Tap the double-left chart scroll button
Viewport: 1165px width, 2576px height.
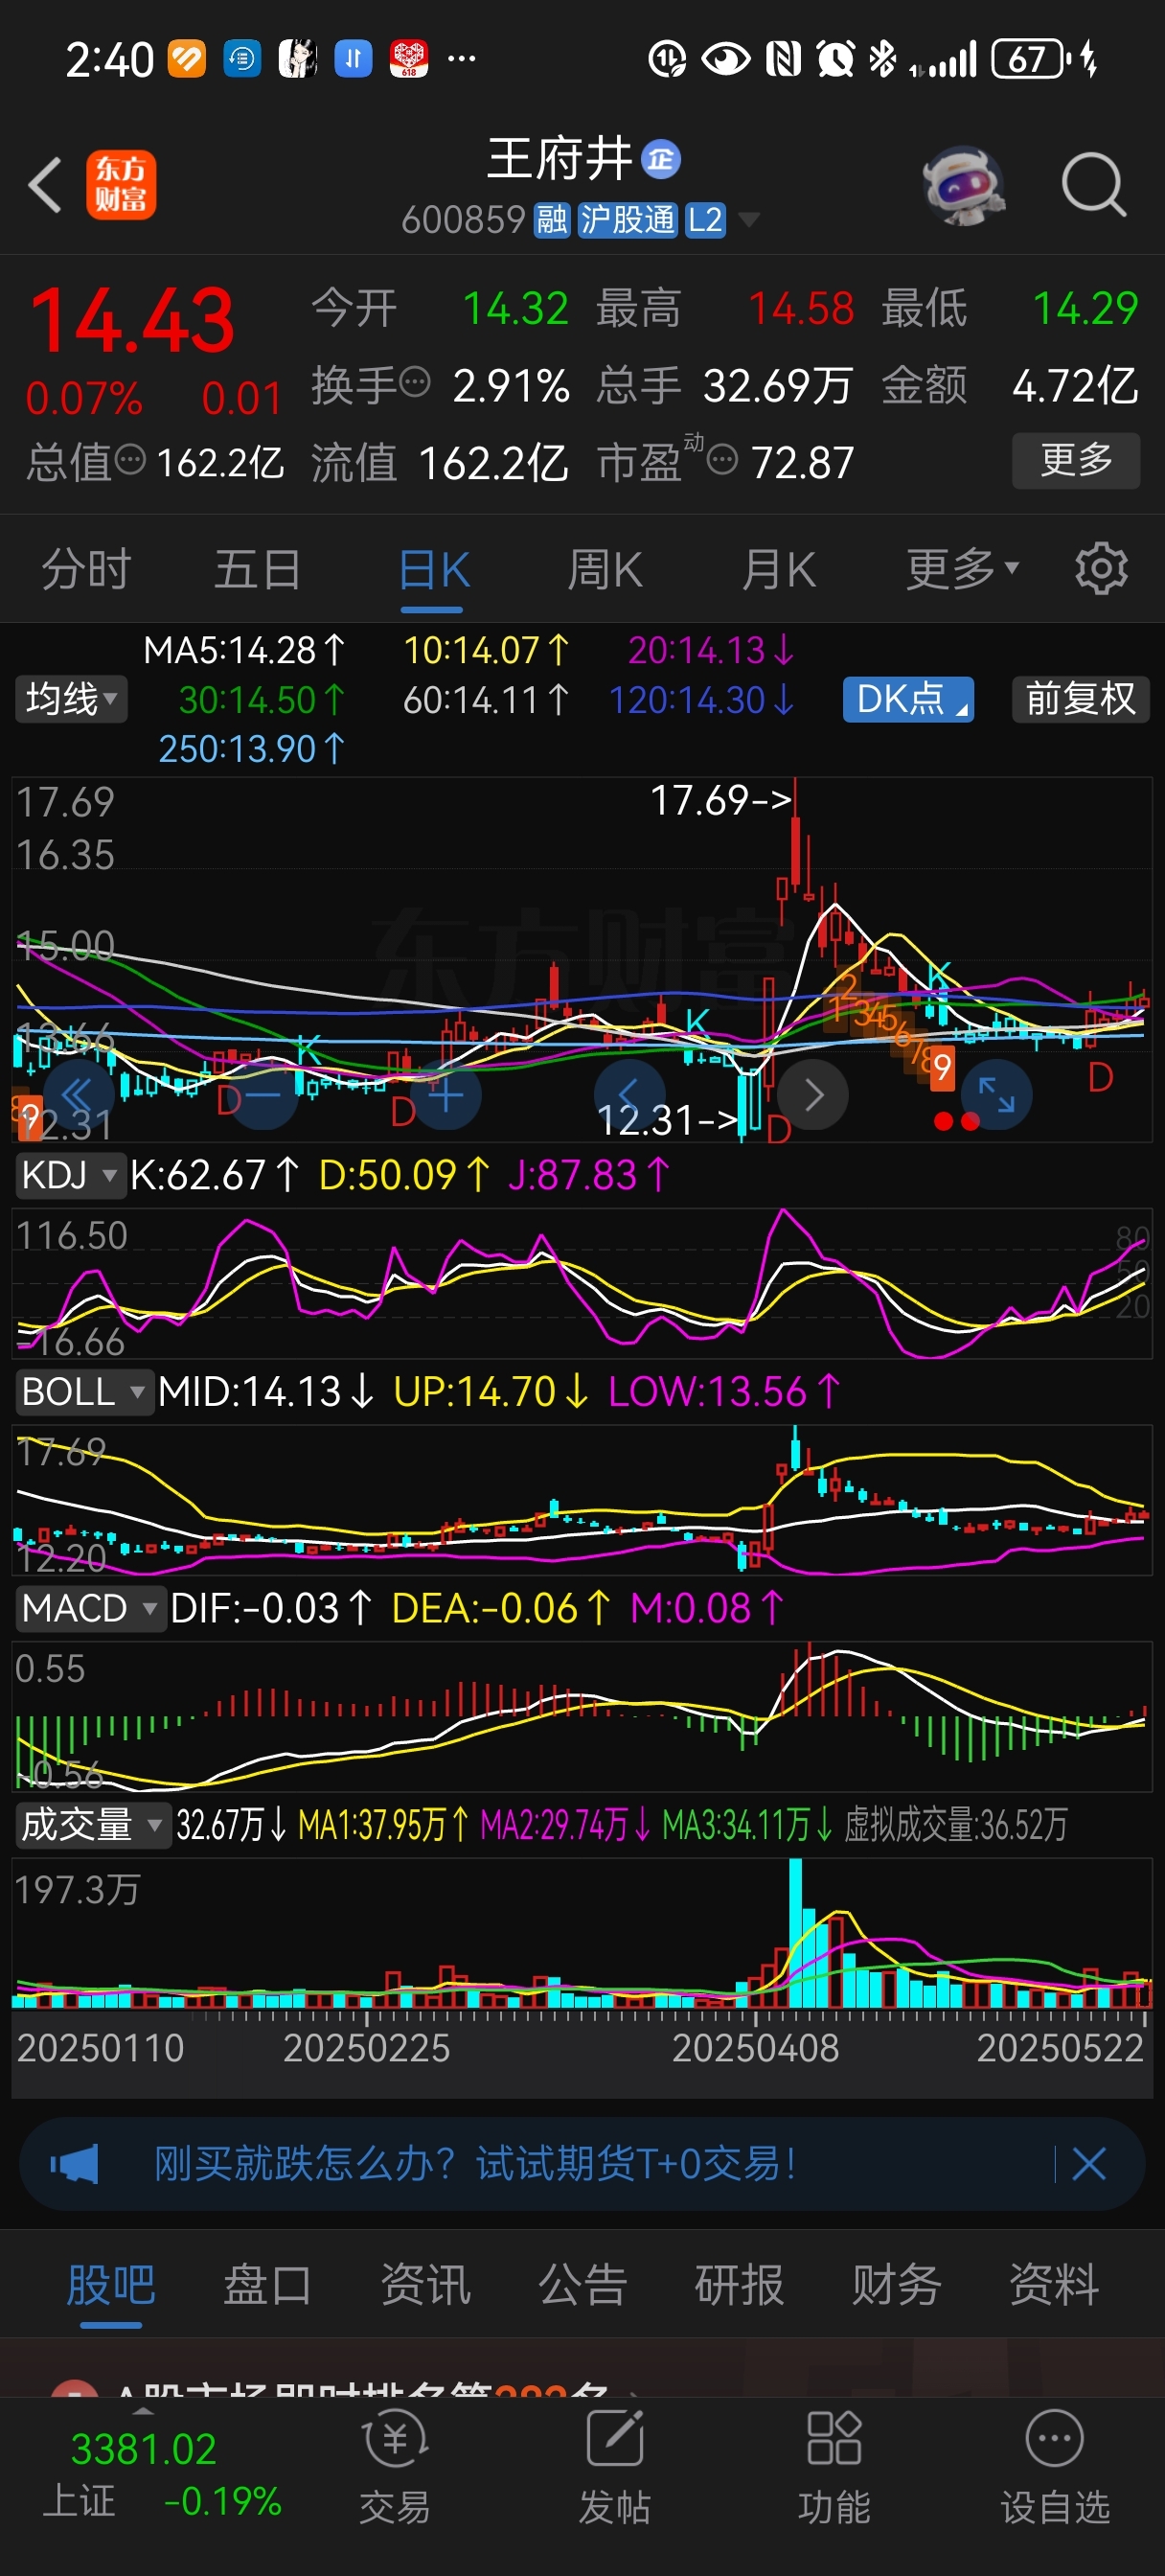77,1095
